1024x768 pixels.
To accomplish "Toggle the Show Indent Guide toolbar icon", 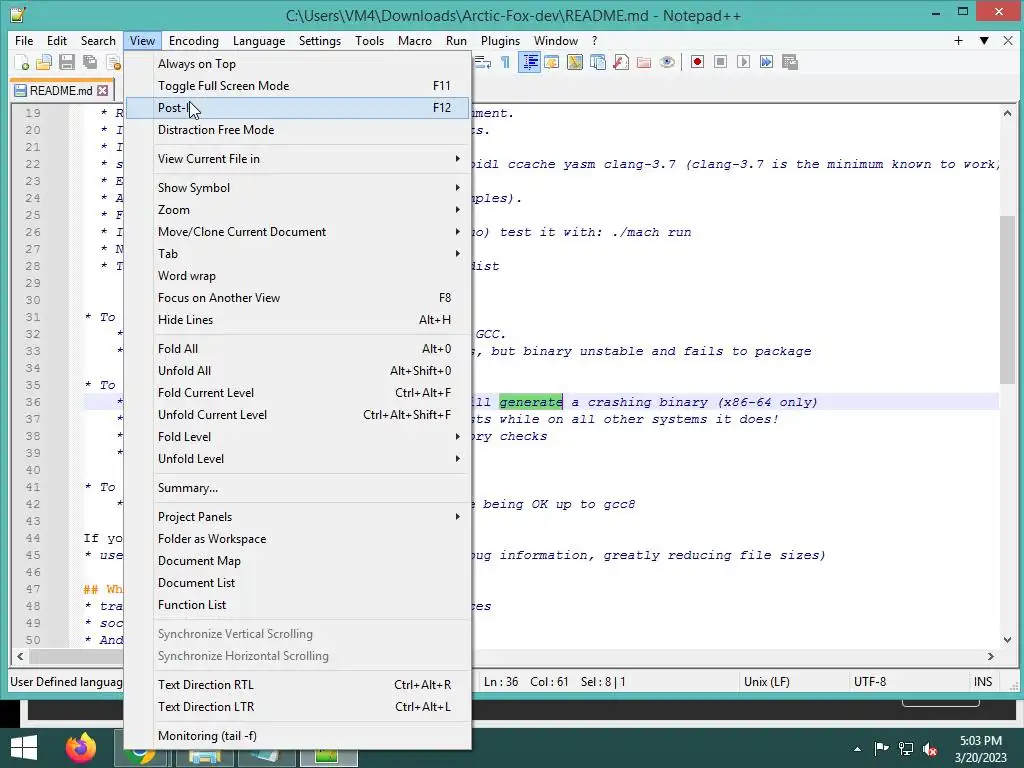I will pos(530,62).
